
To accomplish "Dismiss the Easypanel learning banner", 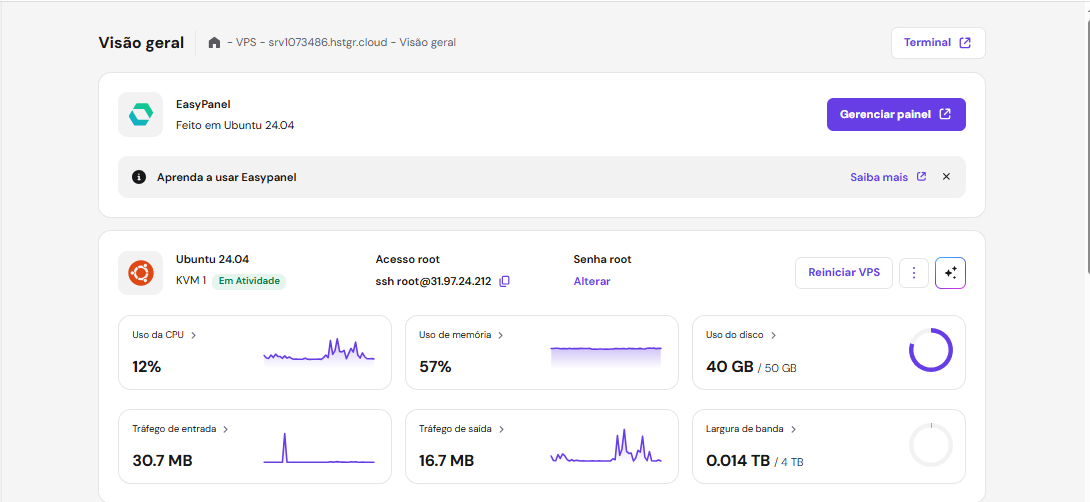I will pyautogui.click(x=946, y=177).
